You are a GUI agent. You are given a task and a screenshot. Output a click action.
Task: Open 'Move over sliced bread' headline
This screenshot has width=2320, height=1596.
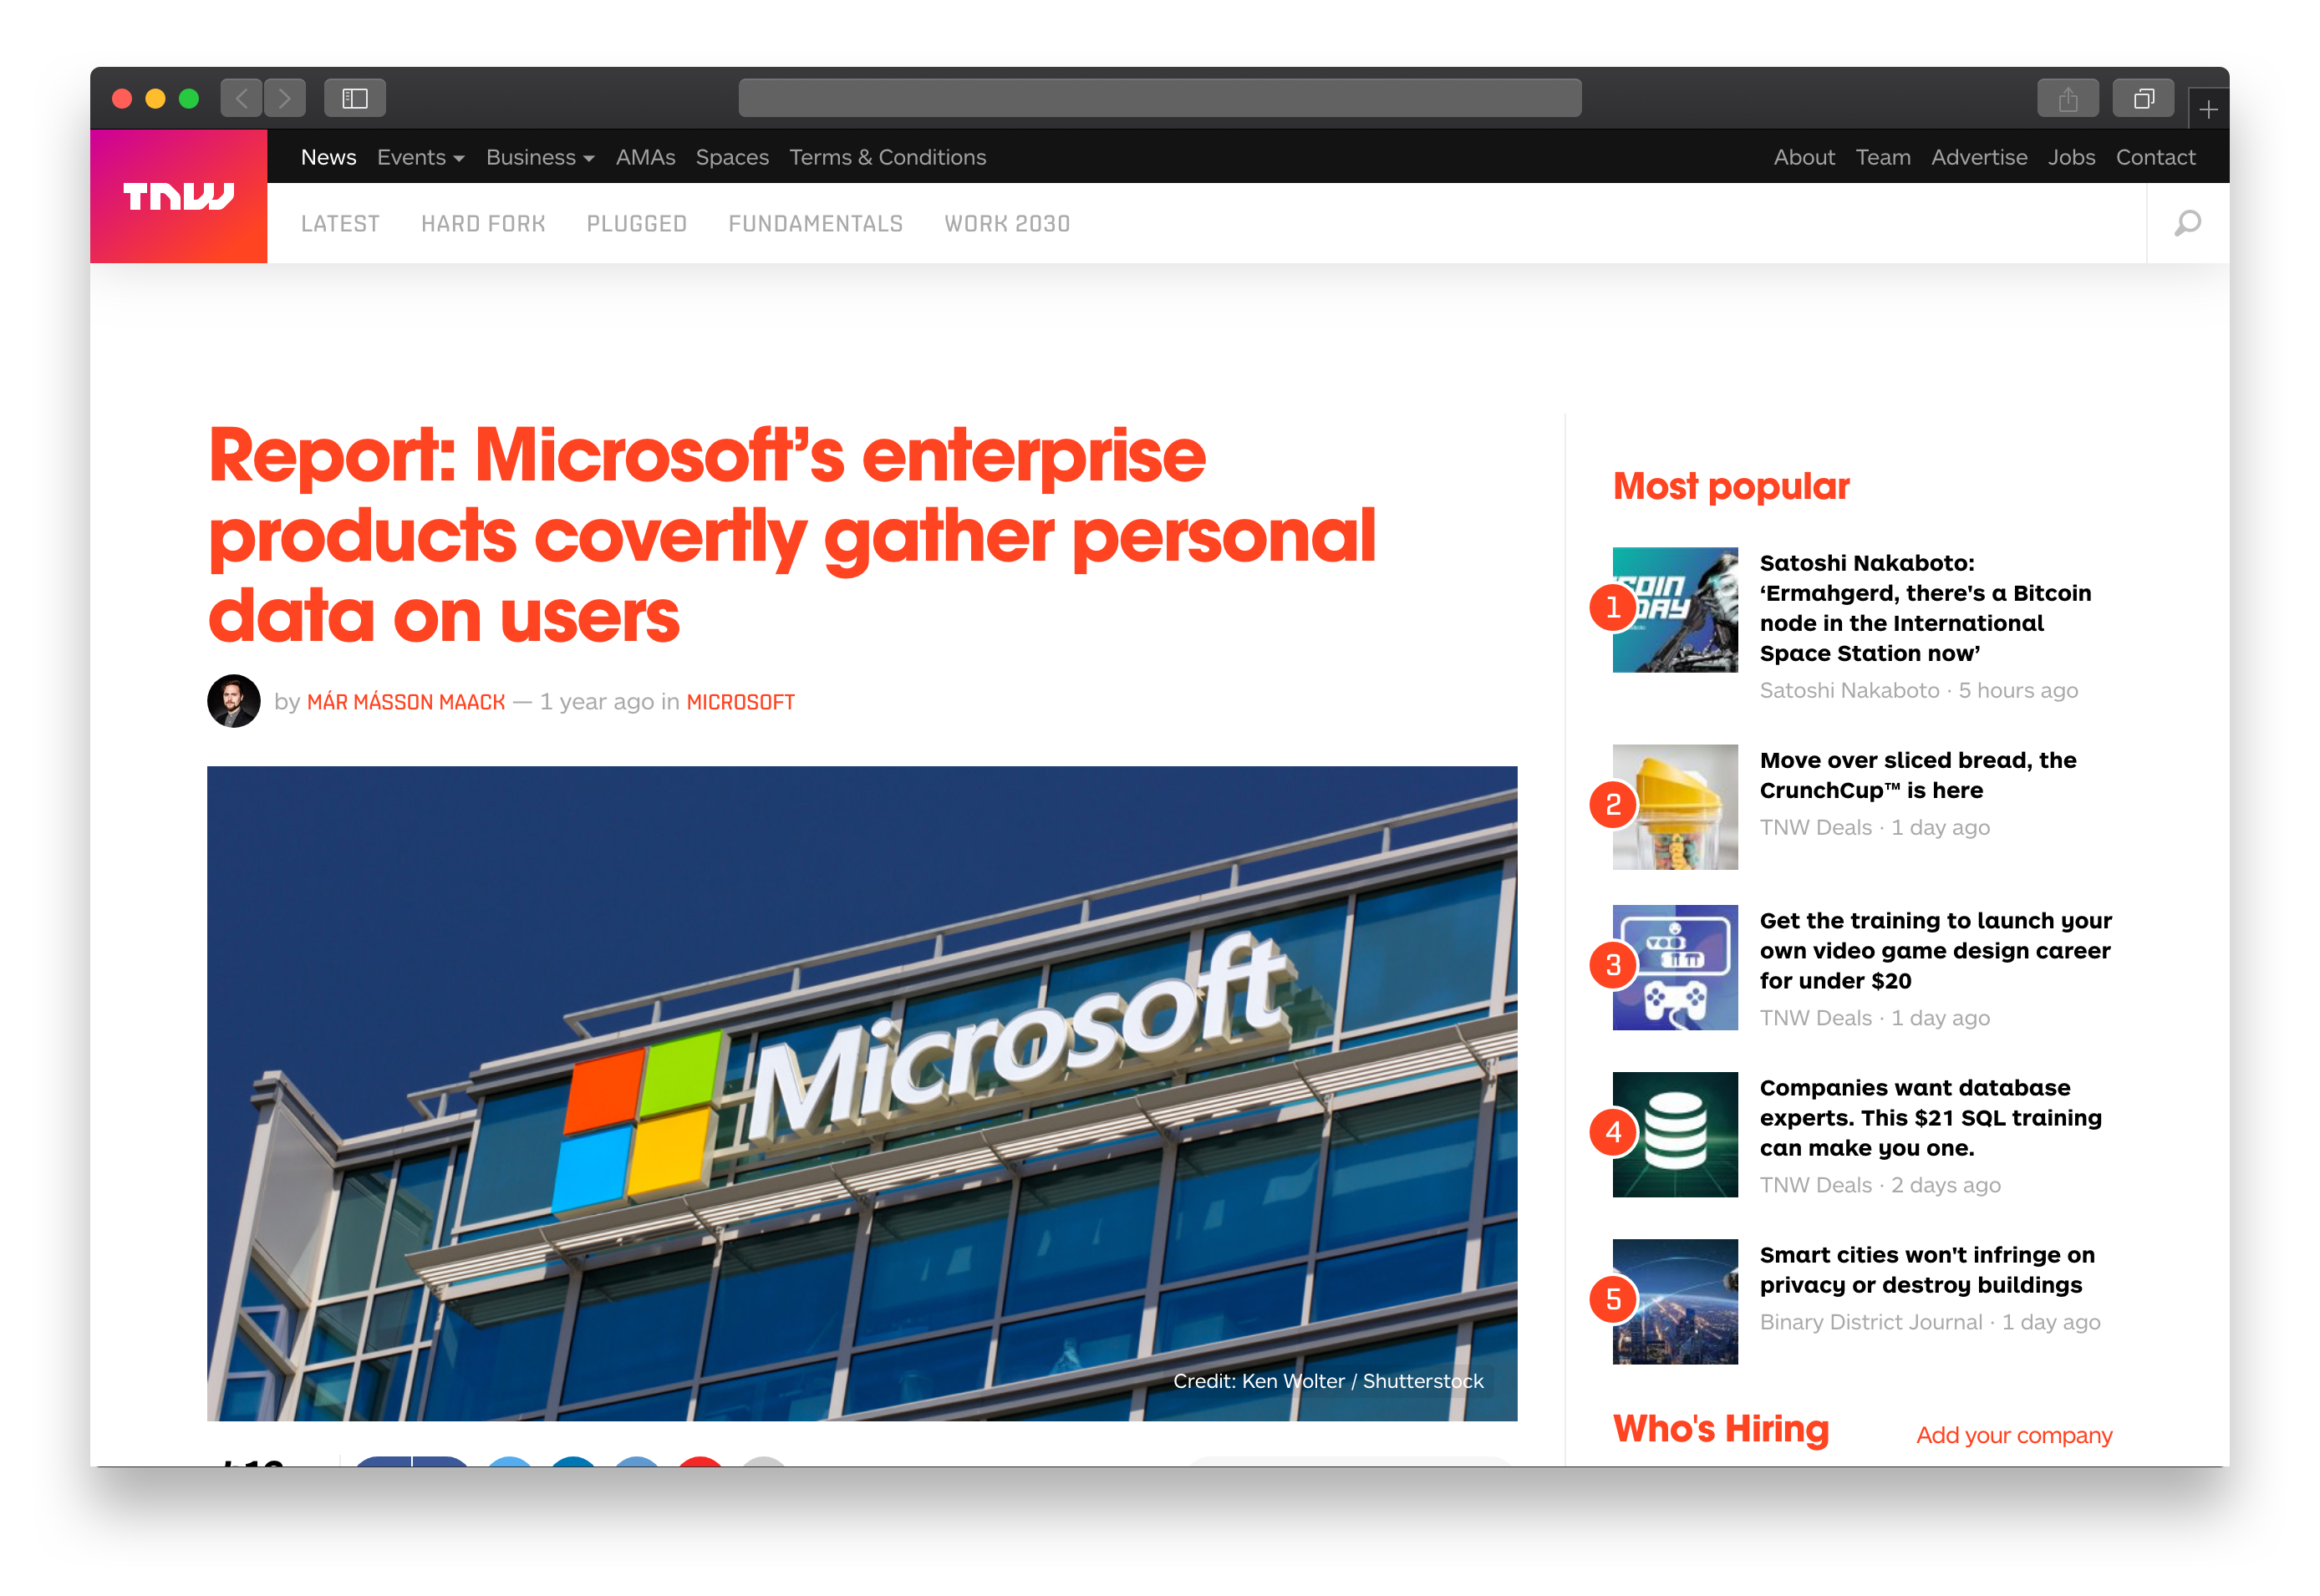click(x=1918, y=775)
